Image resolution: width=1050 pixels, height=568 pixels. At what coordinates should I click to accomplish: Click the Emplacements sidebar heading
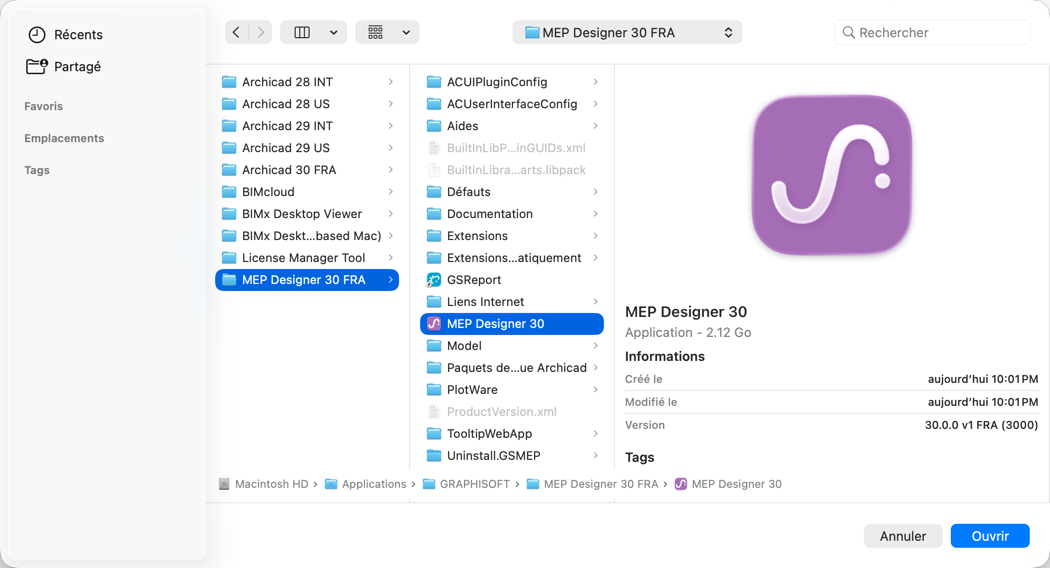tap(64, 138)
